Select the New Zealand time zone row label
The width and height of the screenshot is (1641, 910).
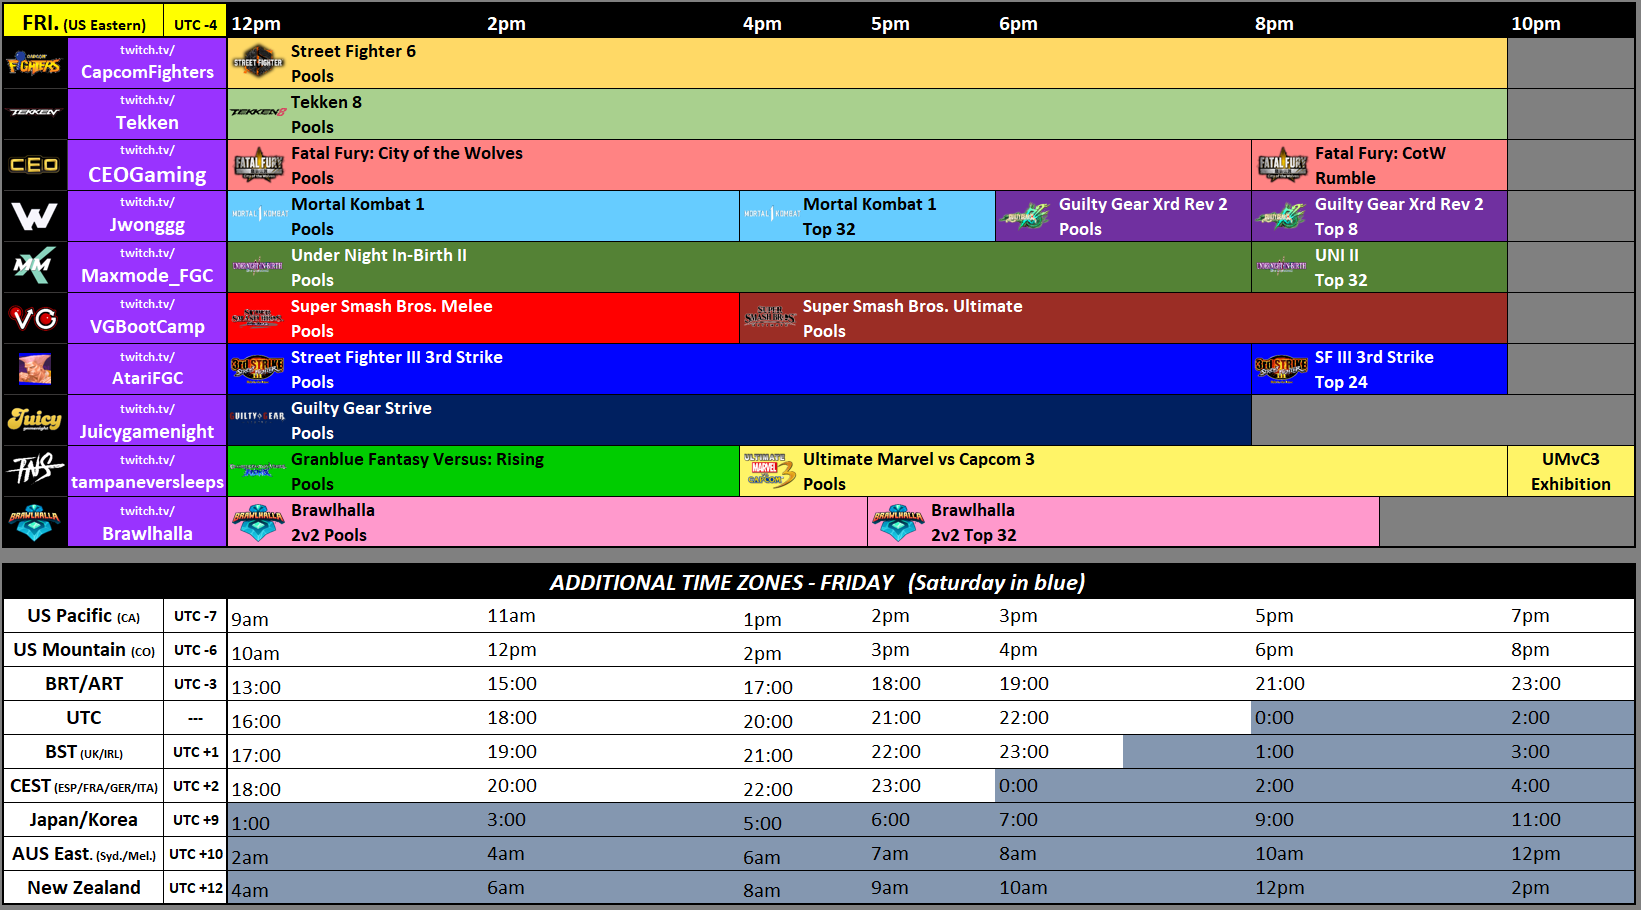point(83,887)
